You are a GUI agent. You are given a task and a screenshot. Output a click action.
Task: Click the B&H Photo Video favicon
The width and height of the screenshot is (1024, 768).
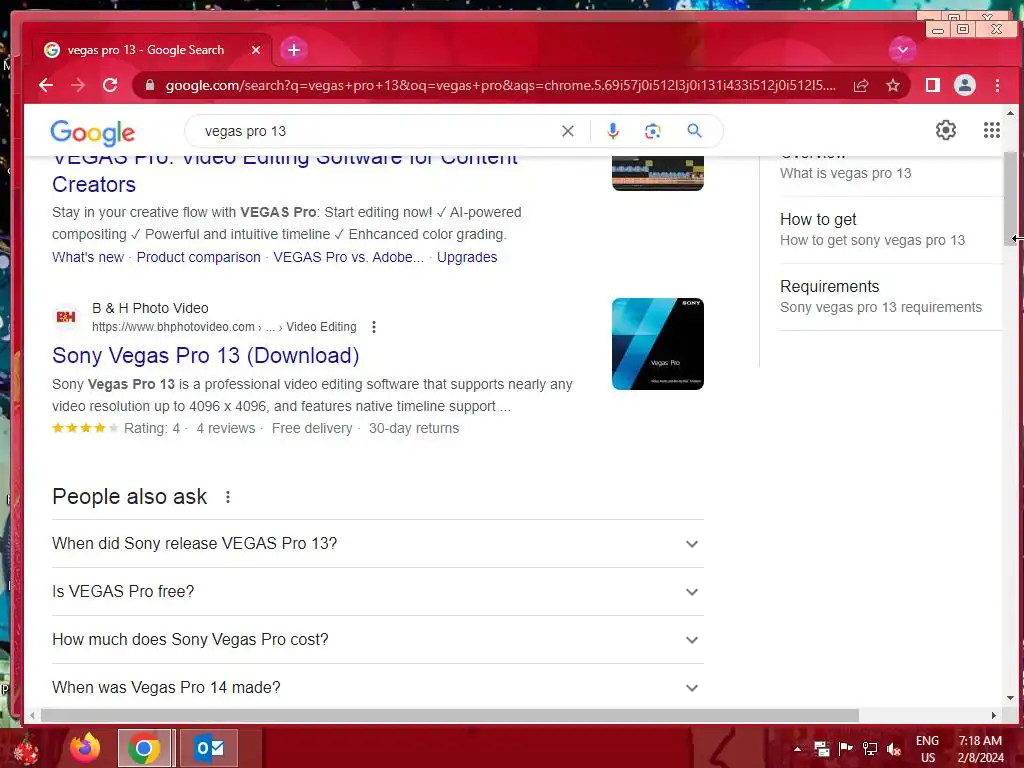point(66,317)
